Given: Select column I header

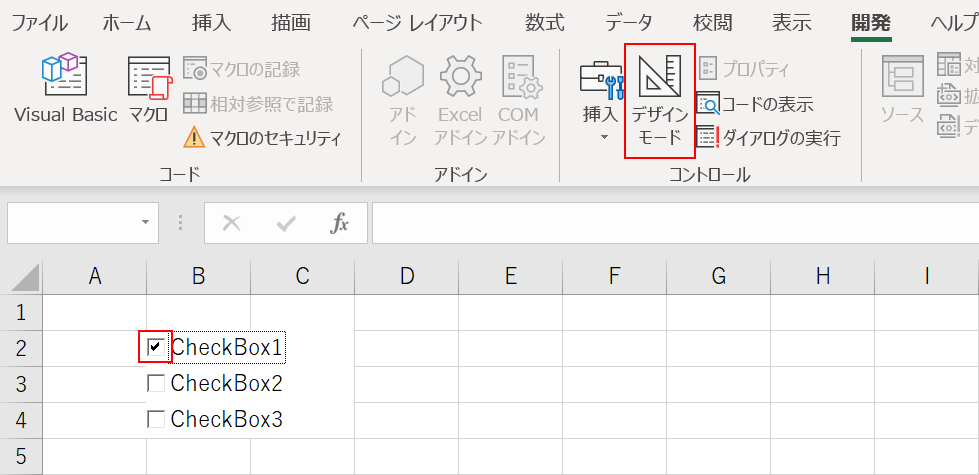Looking at the screenshot, I should click(x=927, y=277).
